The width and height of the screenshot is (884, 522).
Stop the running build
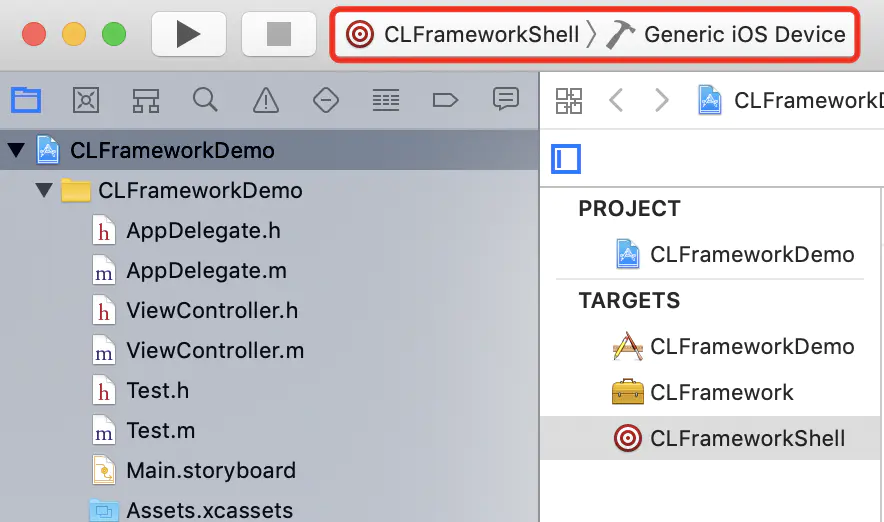tap(279, 34)
